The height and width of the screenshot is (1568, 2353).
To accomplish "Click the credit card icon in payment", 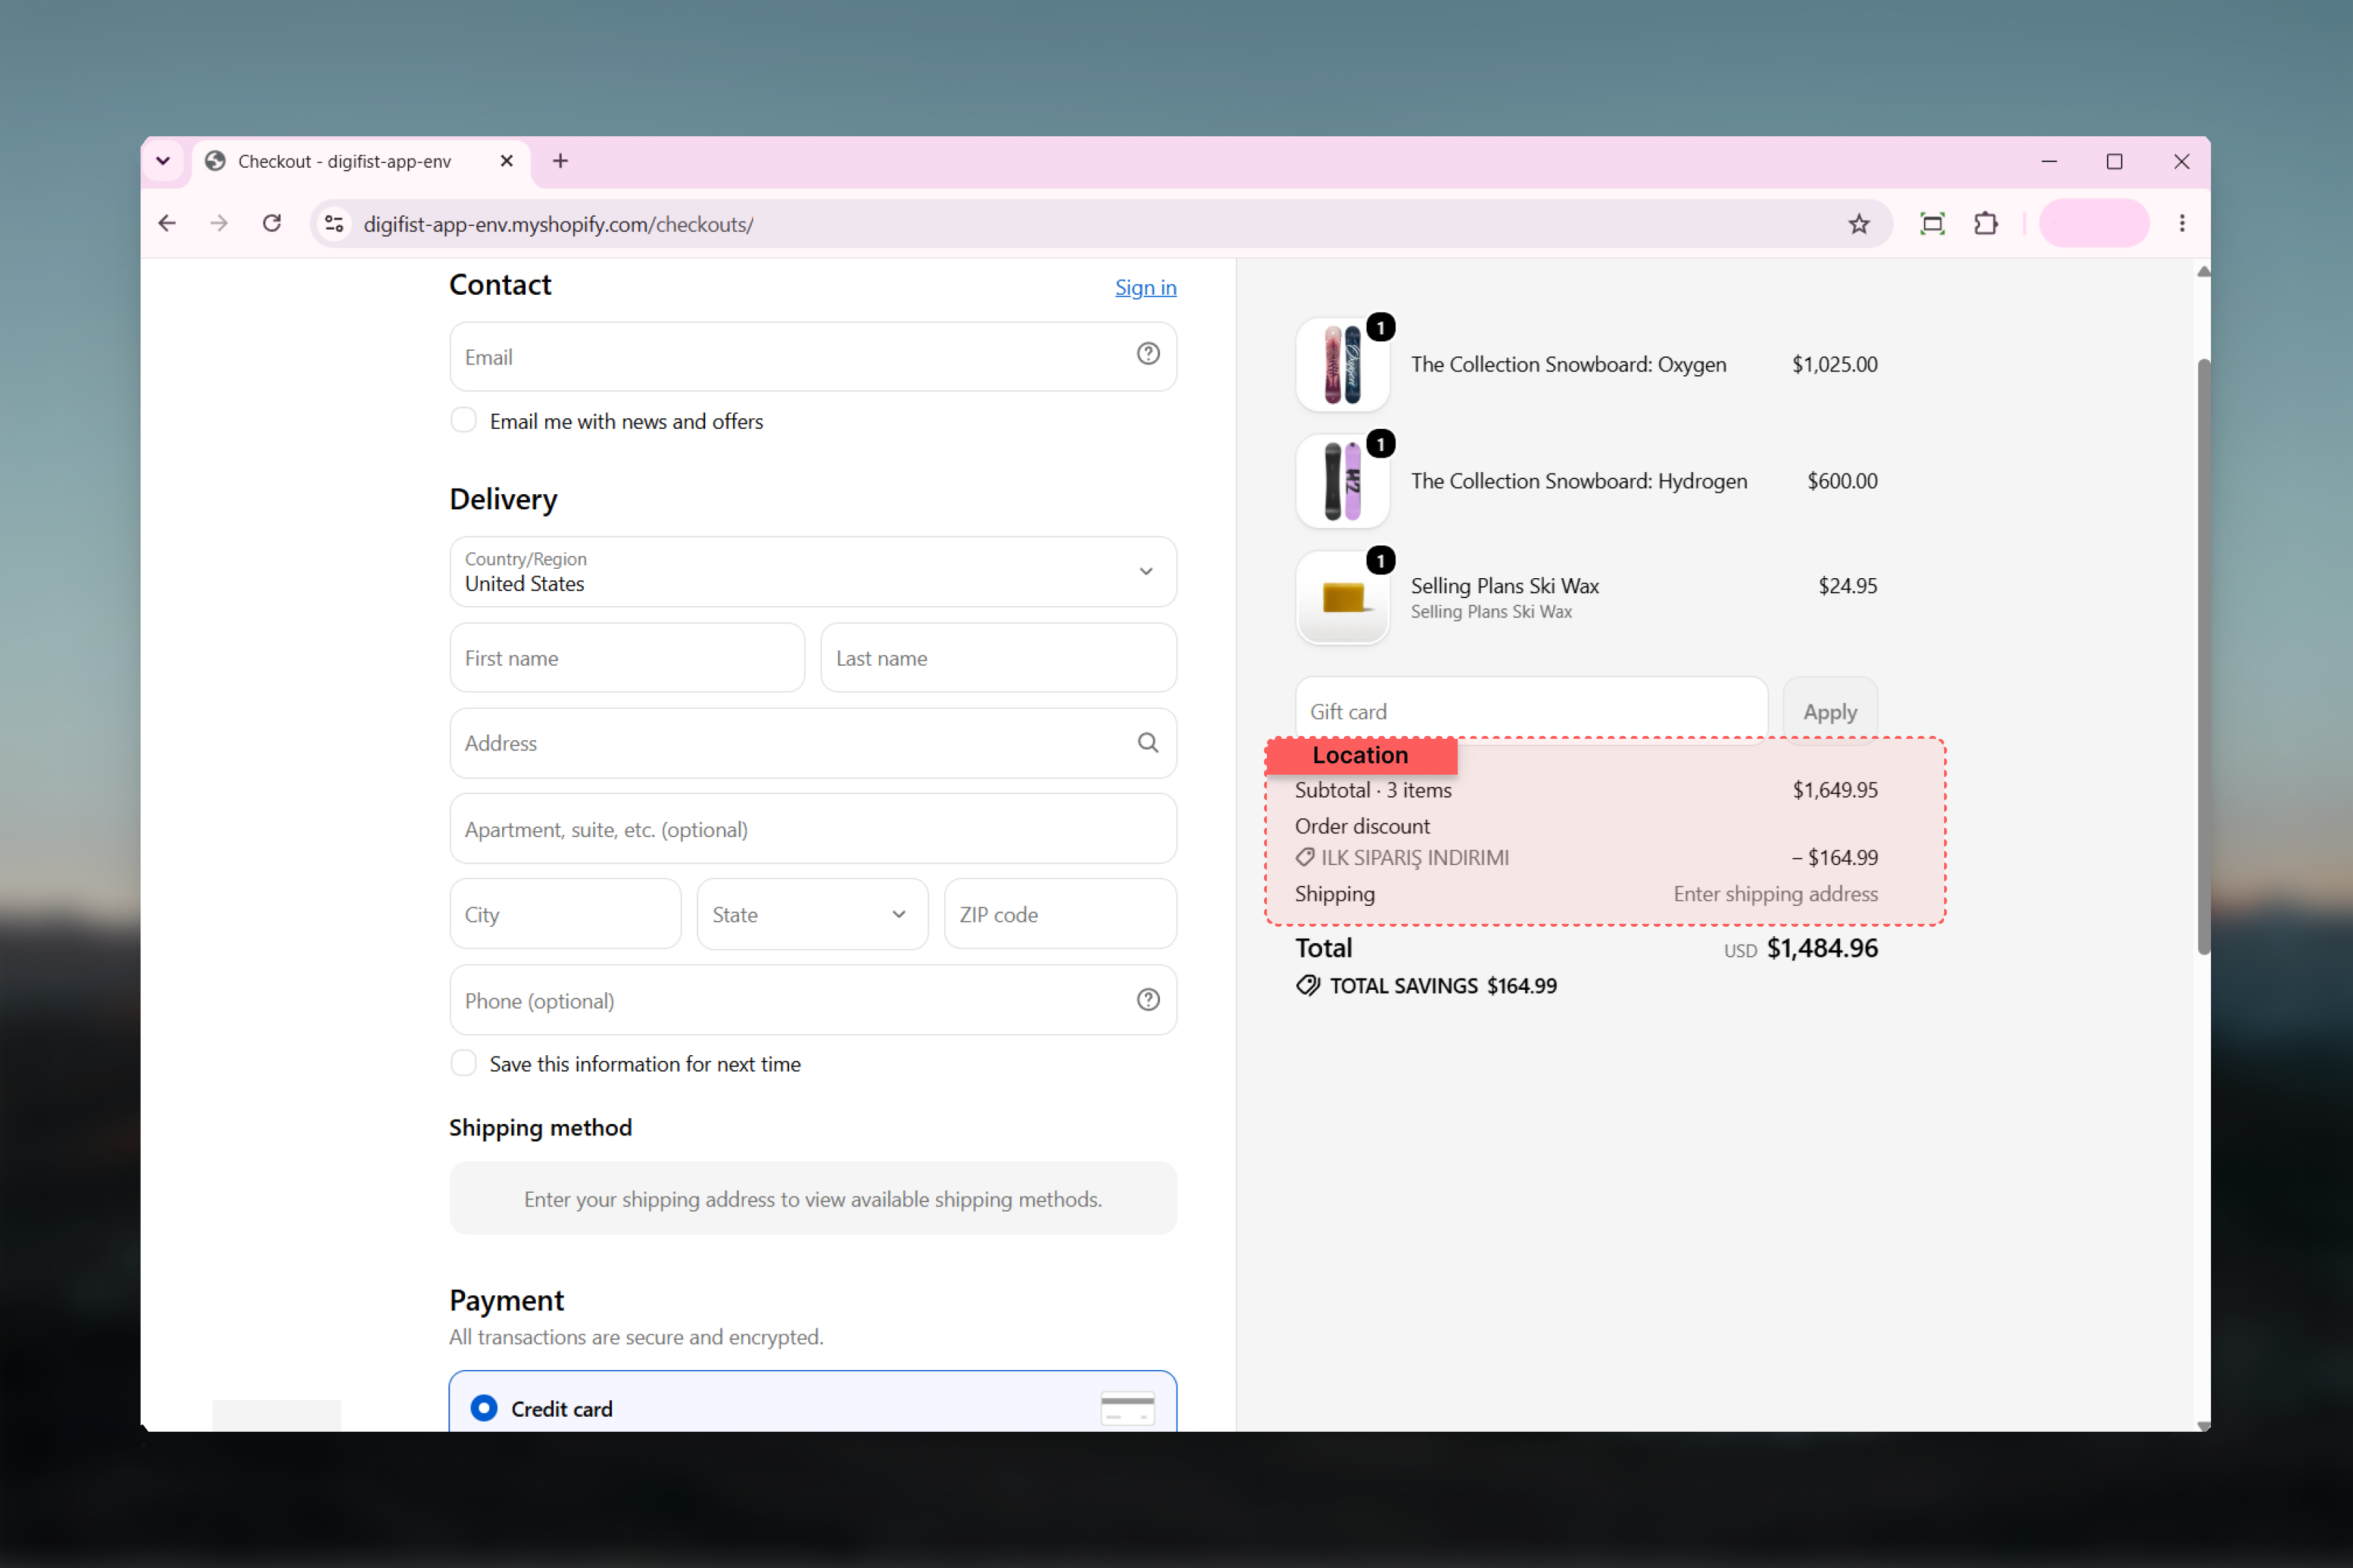I will click(1127, 1408).
